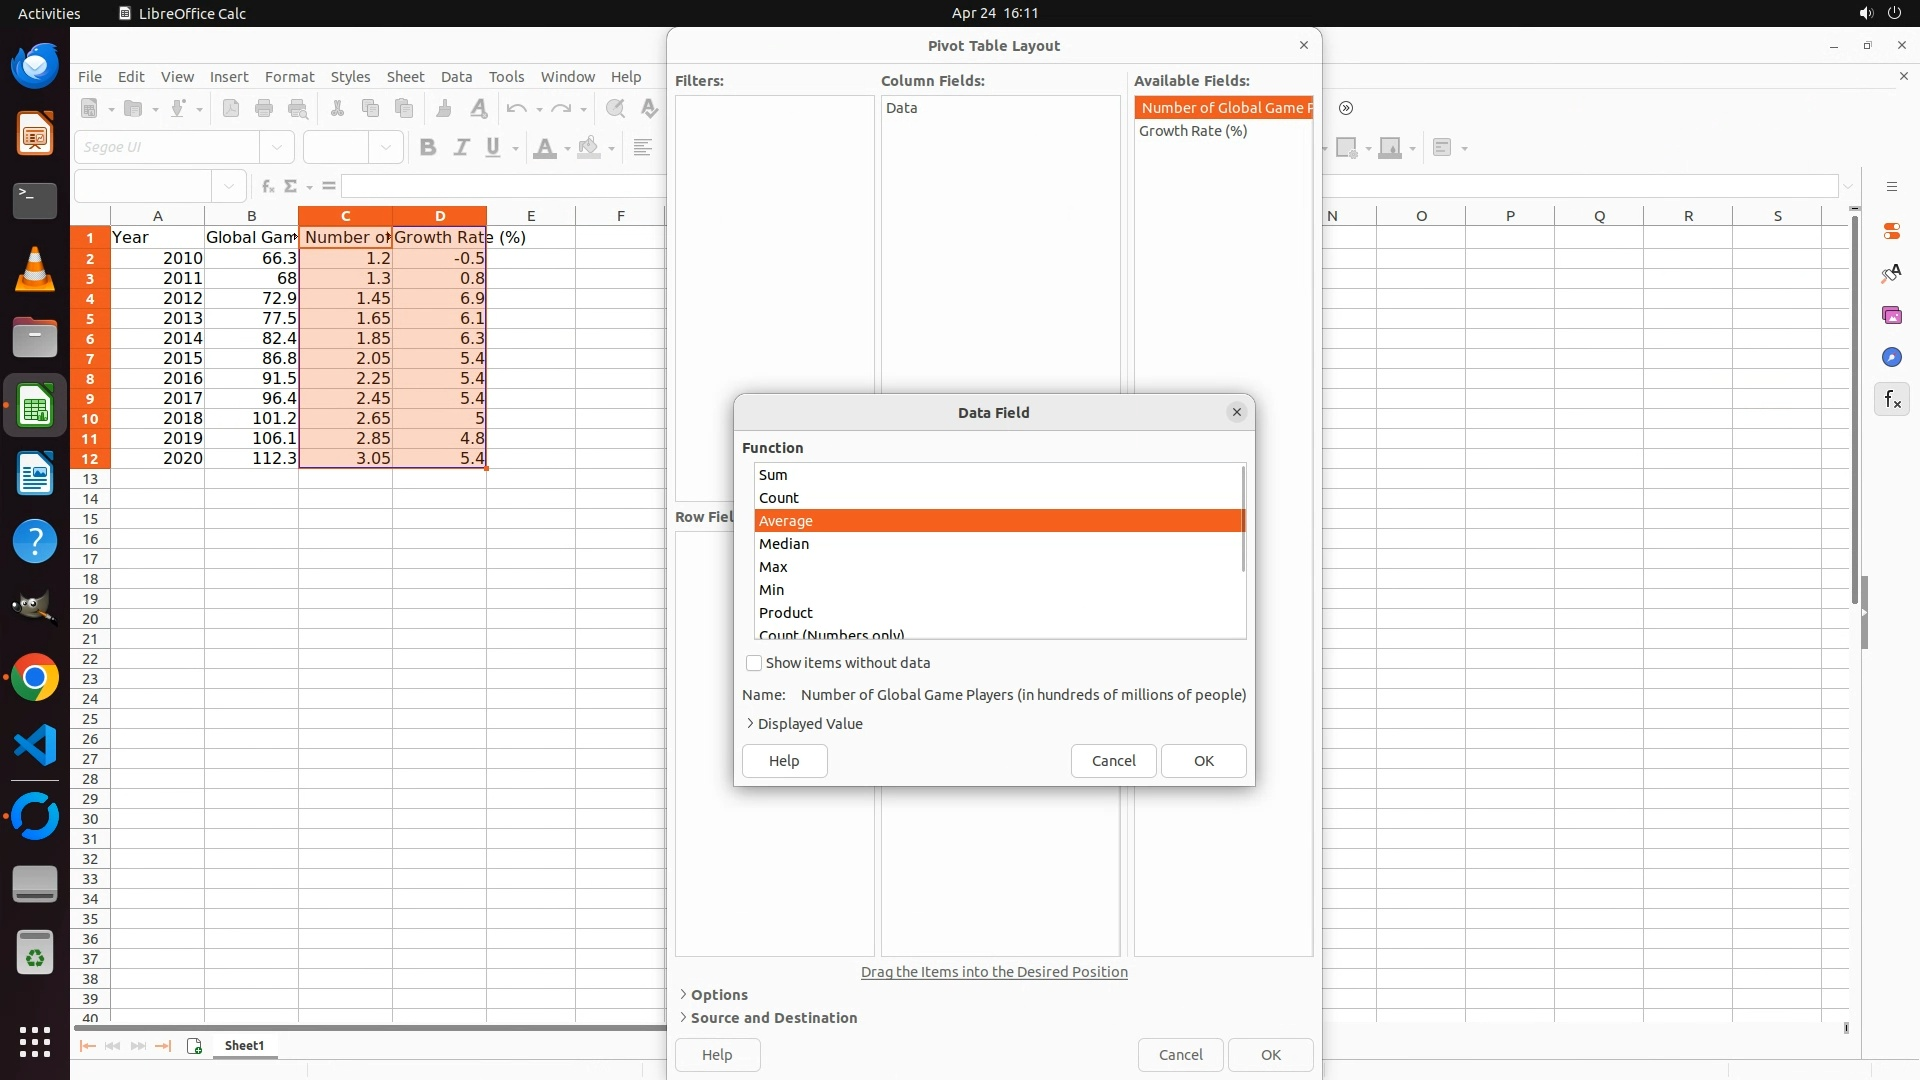This screenshot has height=1080, width=1920.
Task: Open Visual Studio Code from the dock
Action: pos(35,746)
